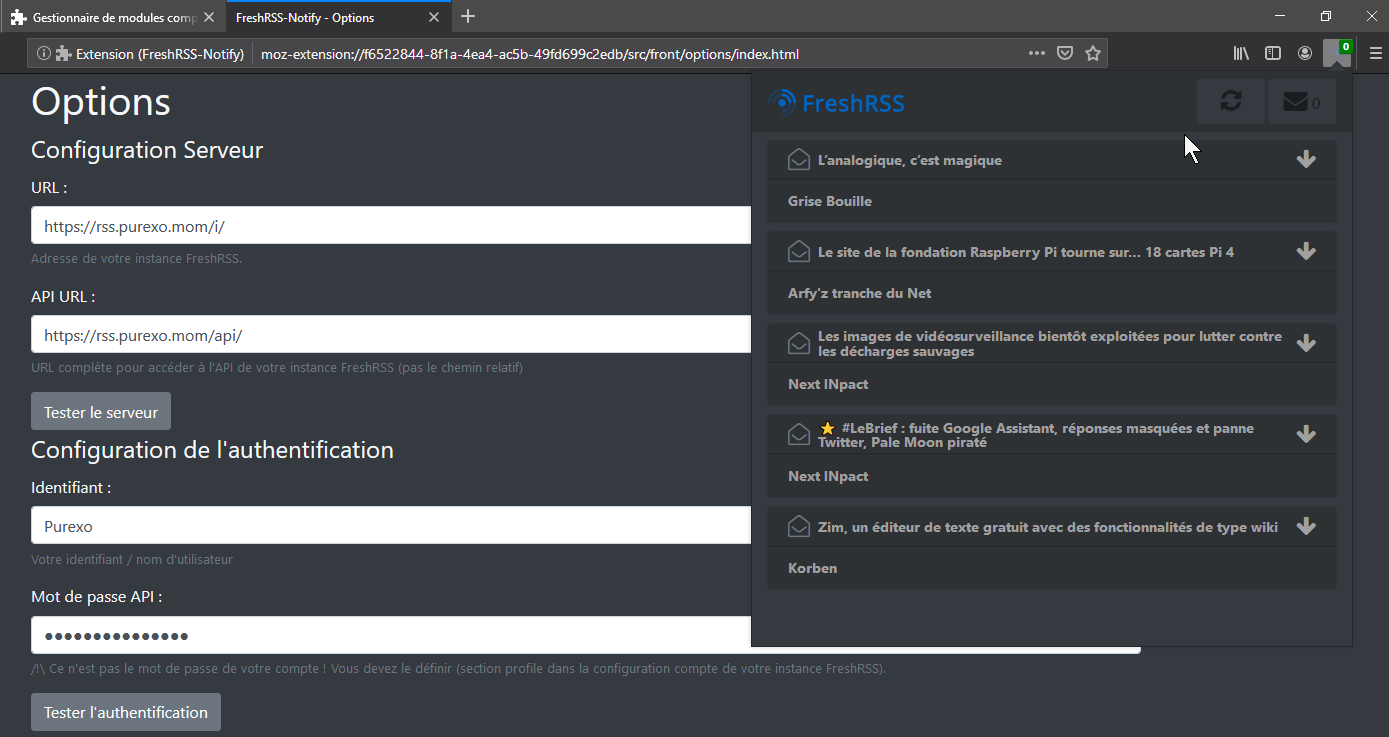
Task: Open page actions three-dot menu
Action: 1037,53
